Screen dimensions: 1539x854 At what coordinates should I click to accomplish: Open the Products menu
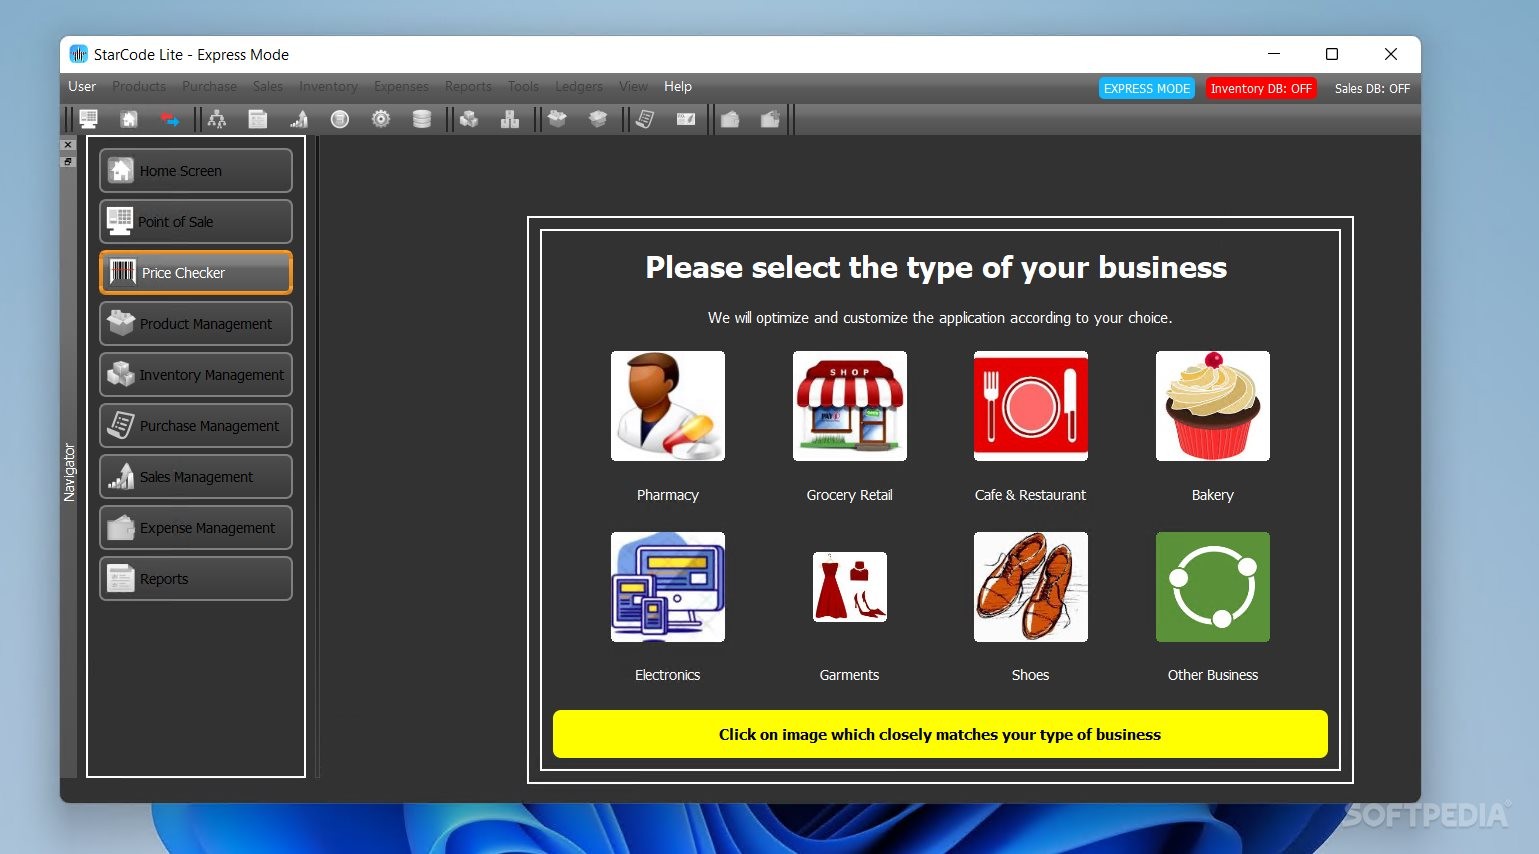139,87
